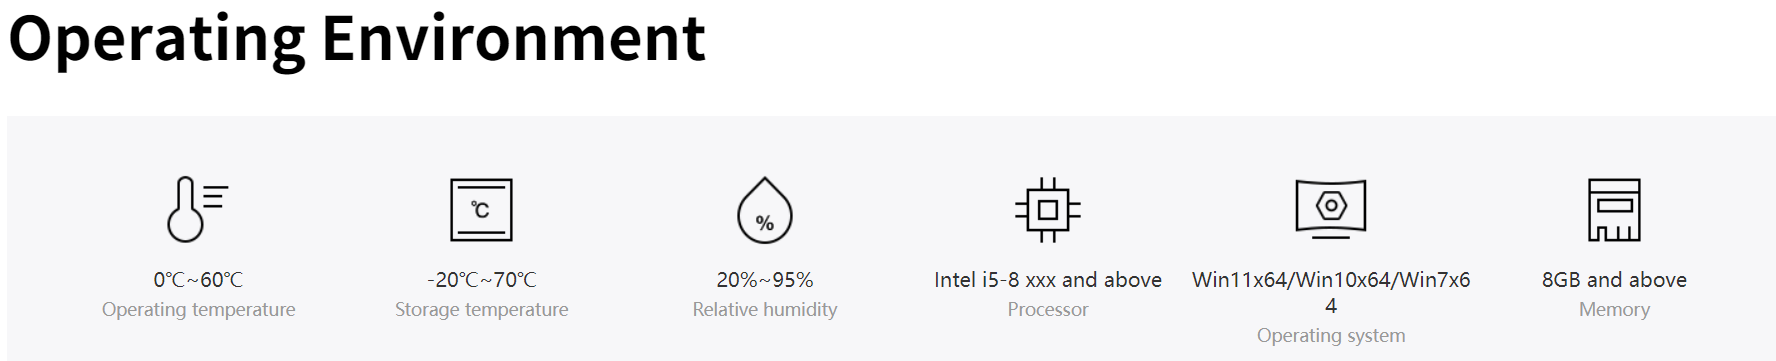Click the memory module icon
This screenshot has width=1776, height=361.
tap(1614, 210)
